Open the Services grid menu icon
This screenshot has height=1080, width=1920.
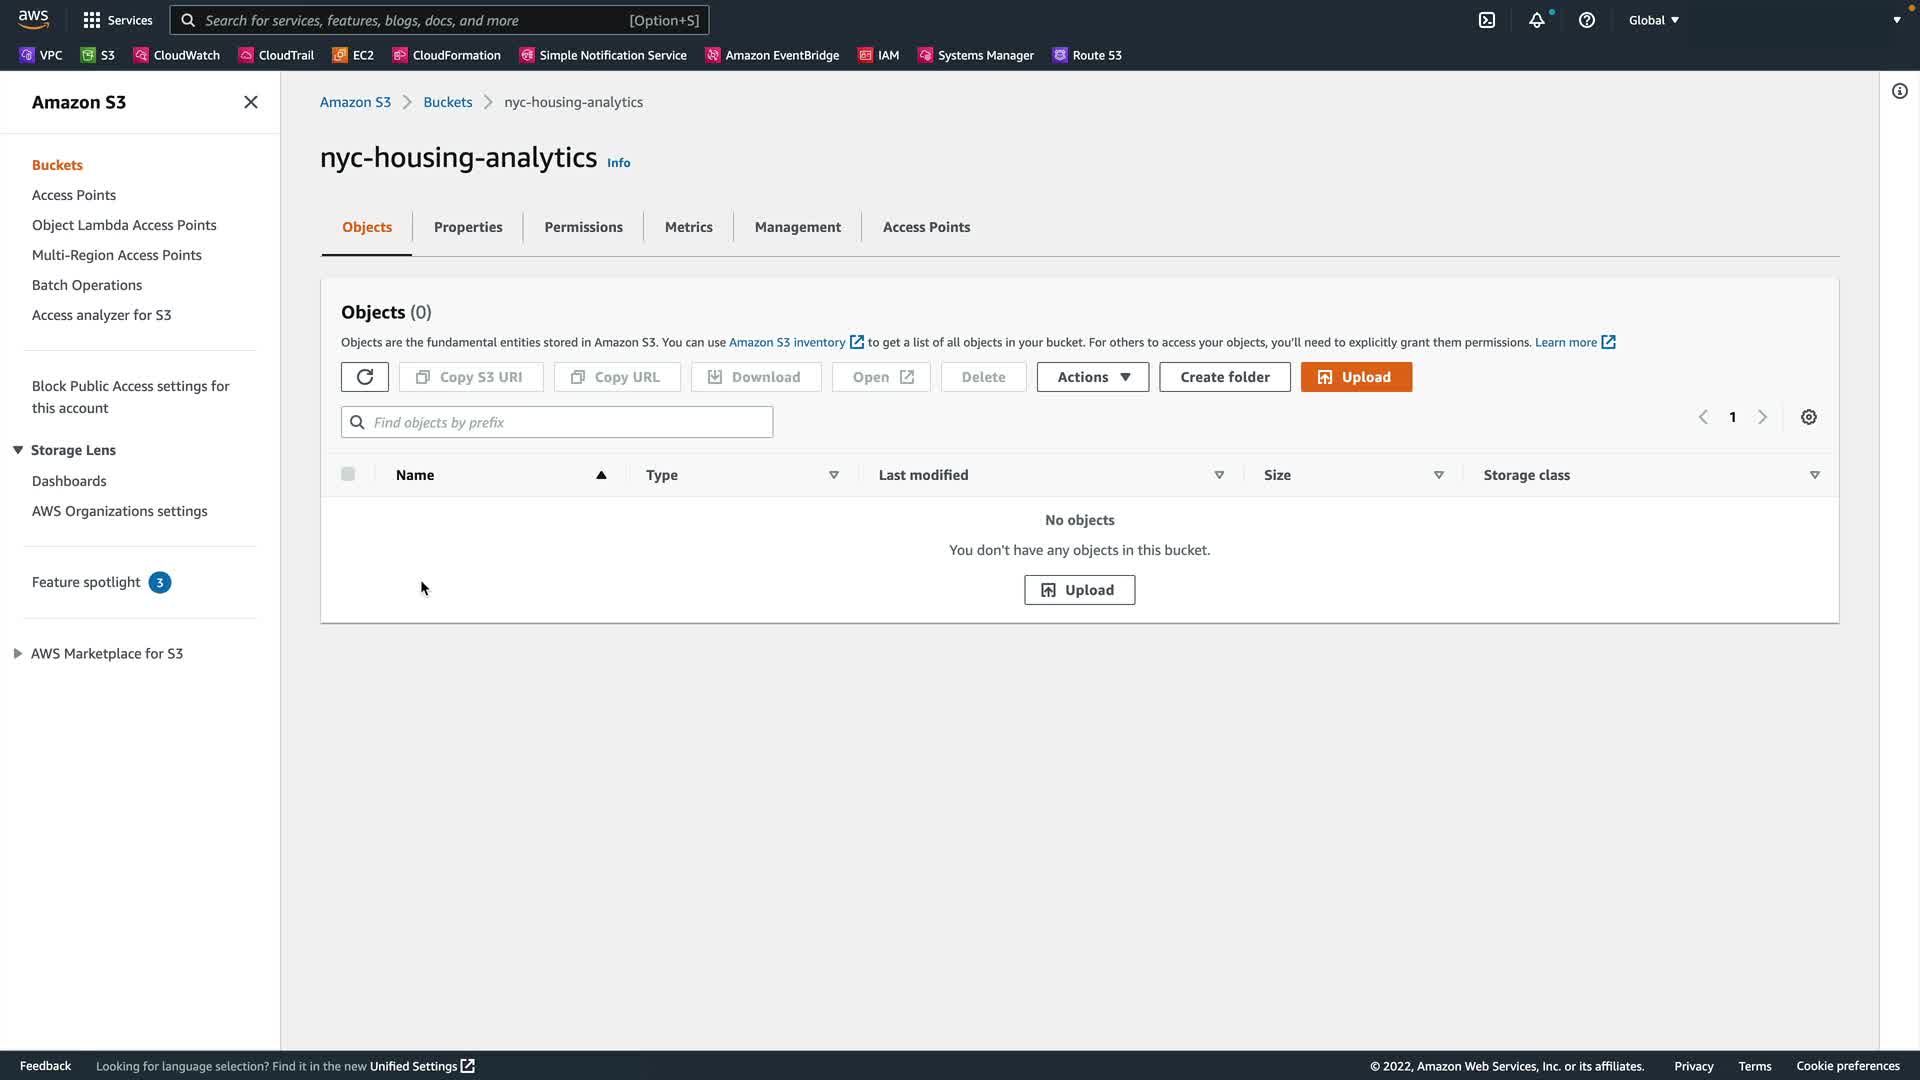(92, 20)
